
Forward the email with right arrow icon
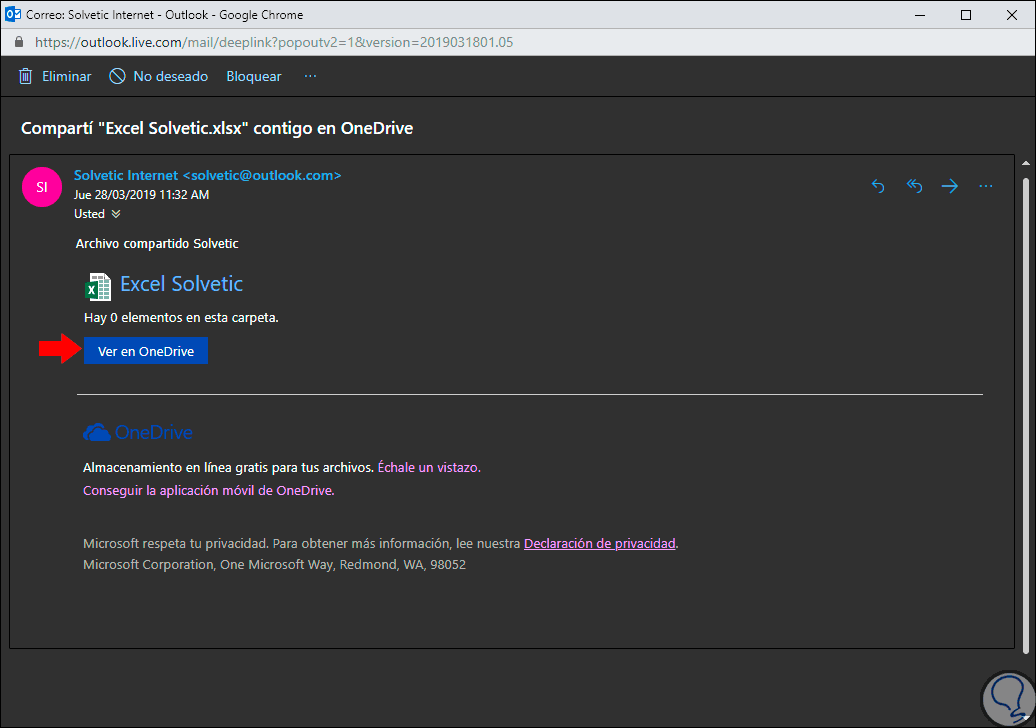tap(950, 186)
